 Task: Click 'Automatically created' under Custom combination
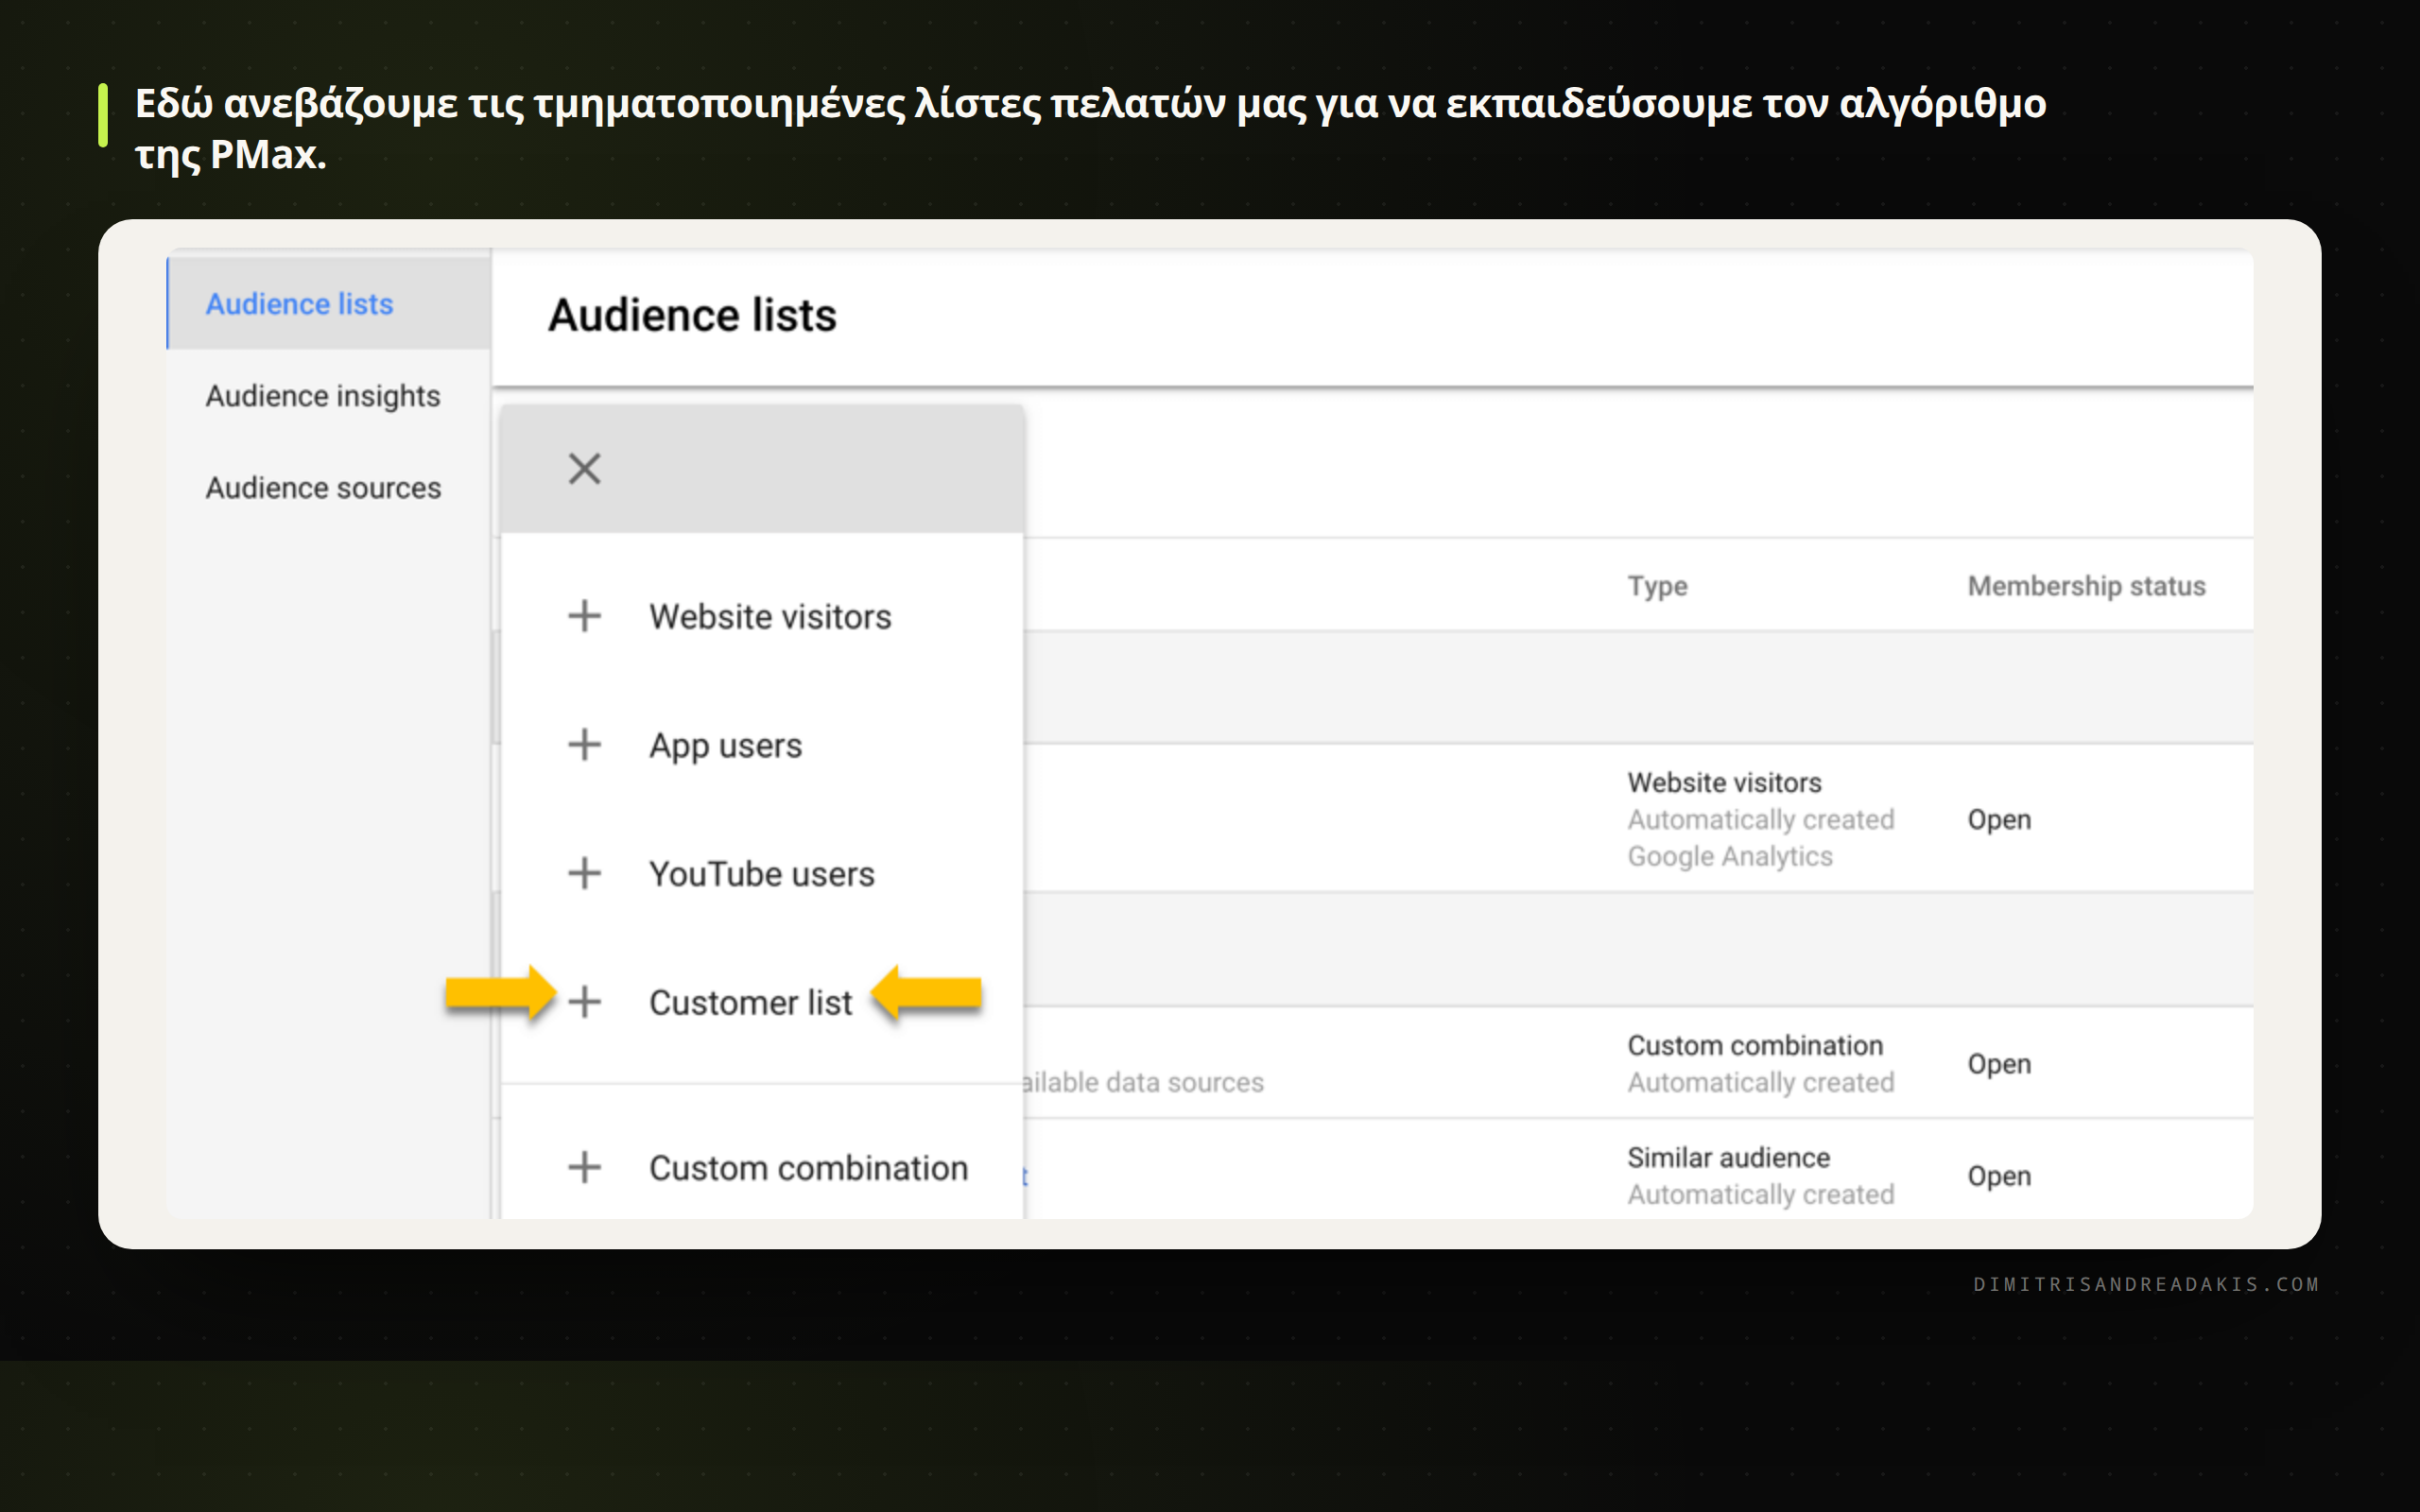point(1760,1082)
